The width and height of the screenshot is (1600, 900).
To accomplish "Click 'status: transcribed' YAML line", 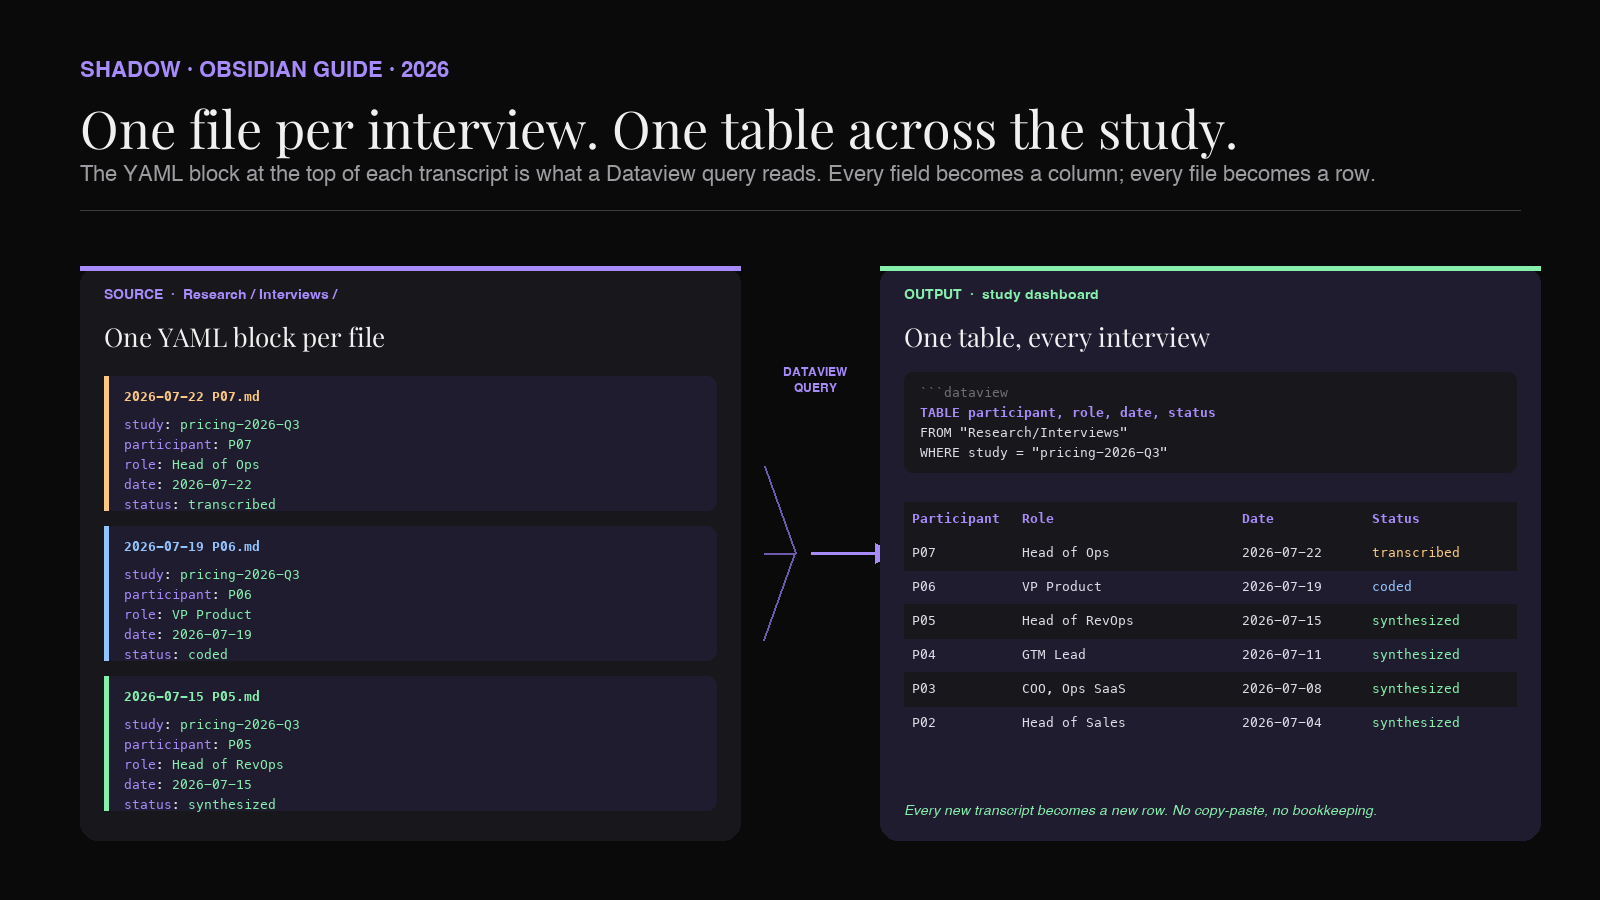I will pos(200,505).
